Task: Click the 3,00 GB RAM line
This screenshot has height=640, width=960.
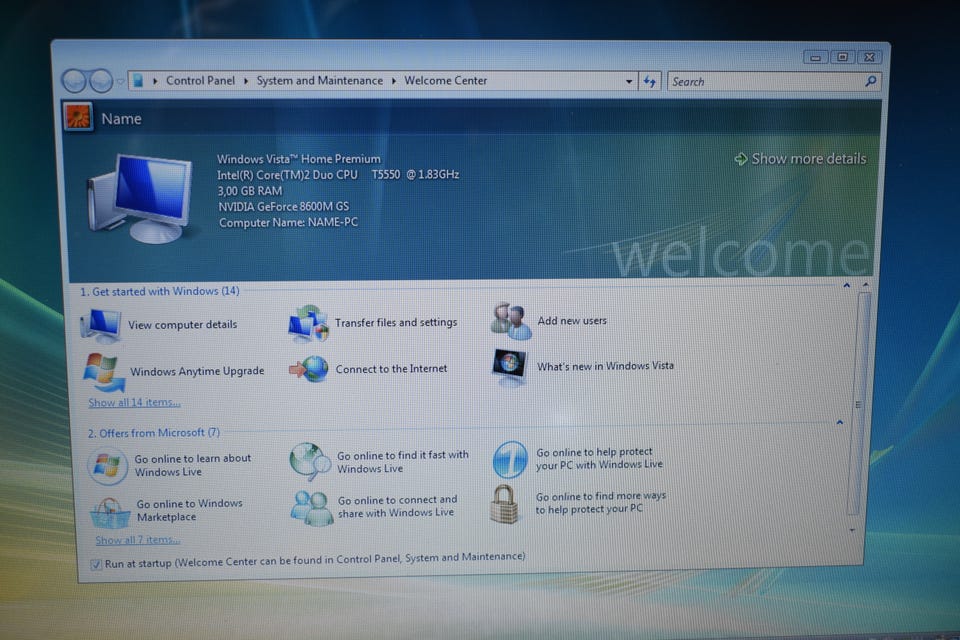Action: [250, 191]
